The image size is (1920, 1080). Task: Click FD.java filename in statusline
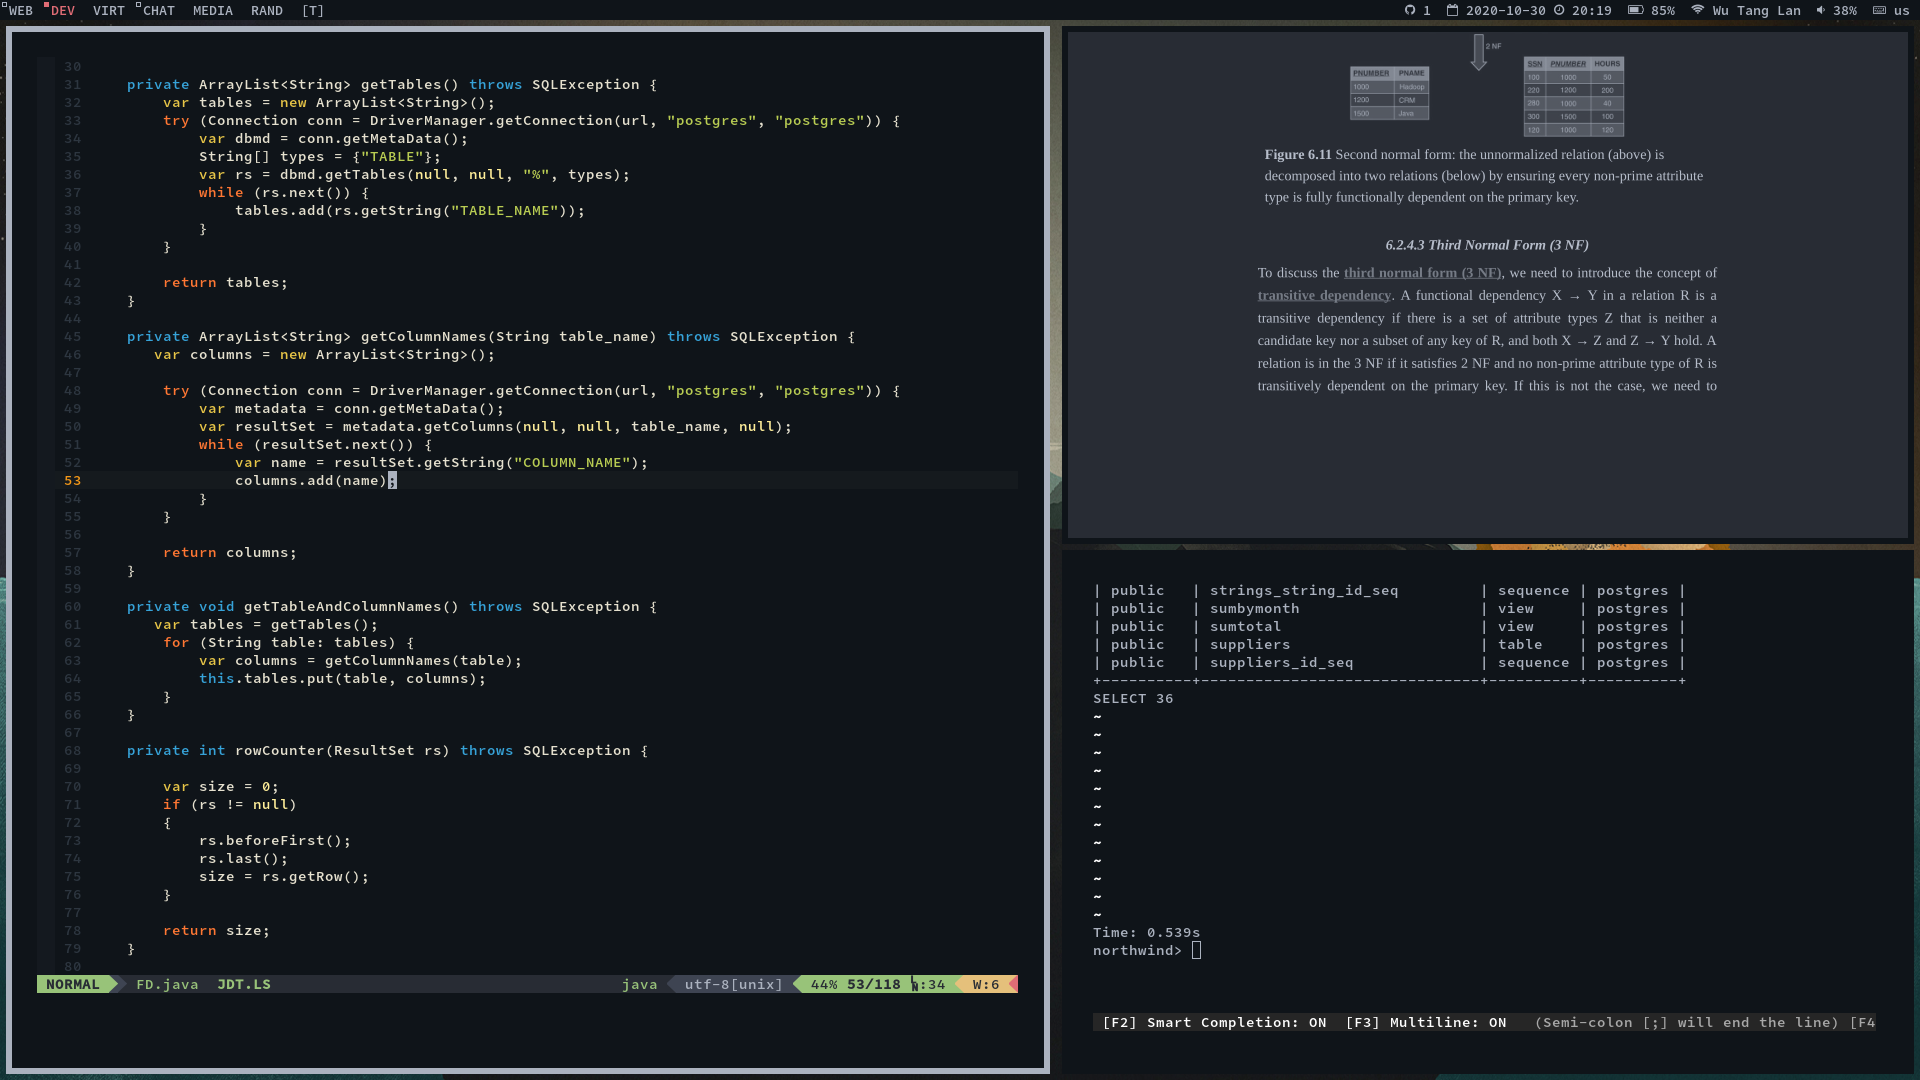[x=167, y=985]
